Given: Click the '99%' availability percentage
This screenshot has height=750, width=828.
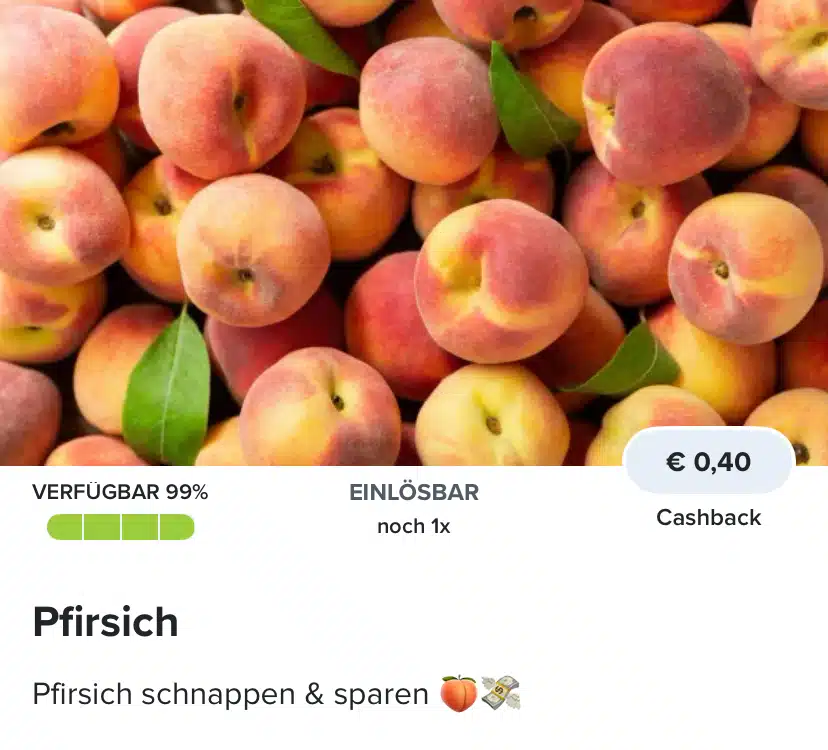Looking at the screenshot, I should point(187,492).
